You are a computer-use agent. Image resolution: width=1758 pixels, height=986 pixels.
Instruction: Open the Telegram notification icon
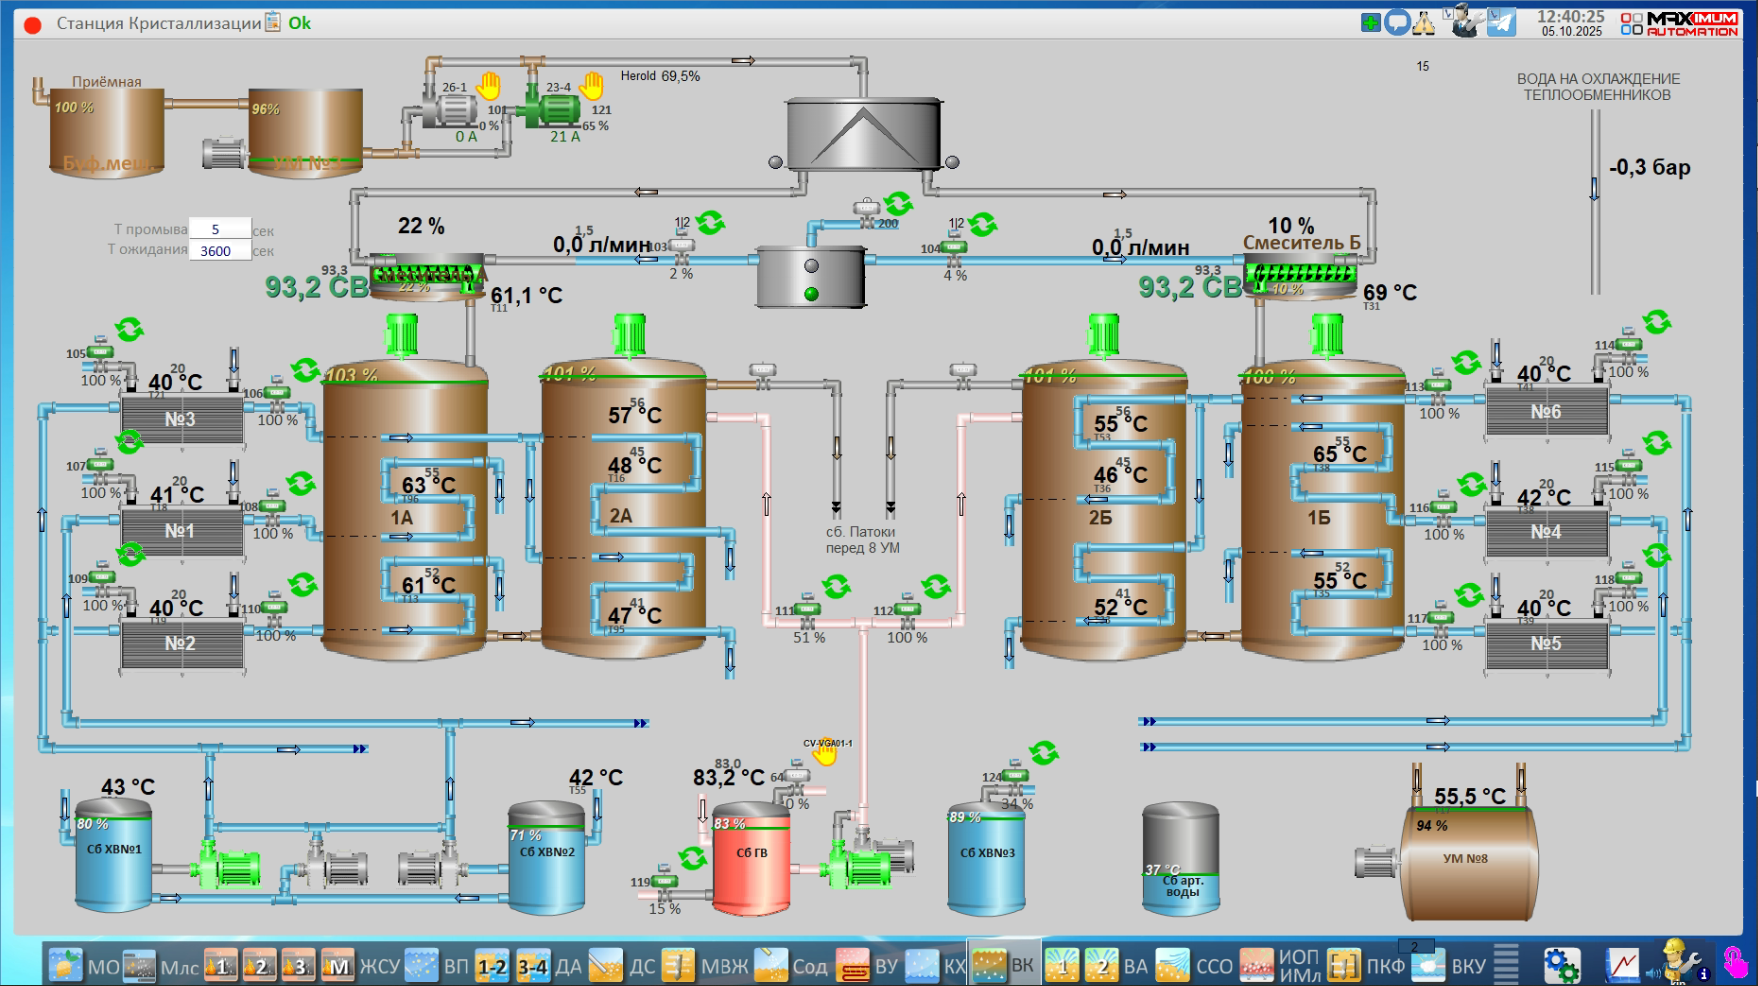1501,22
